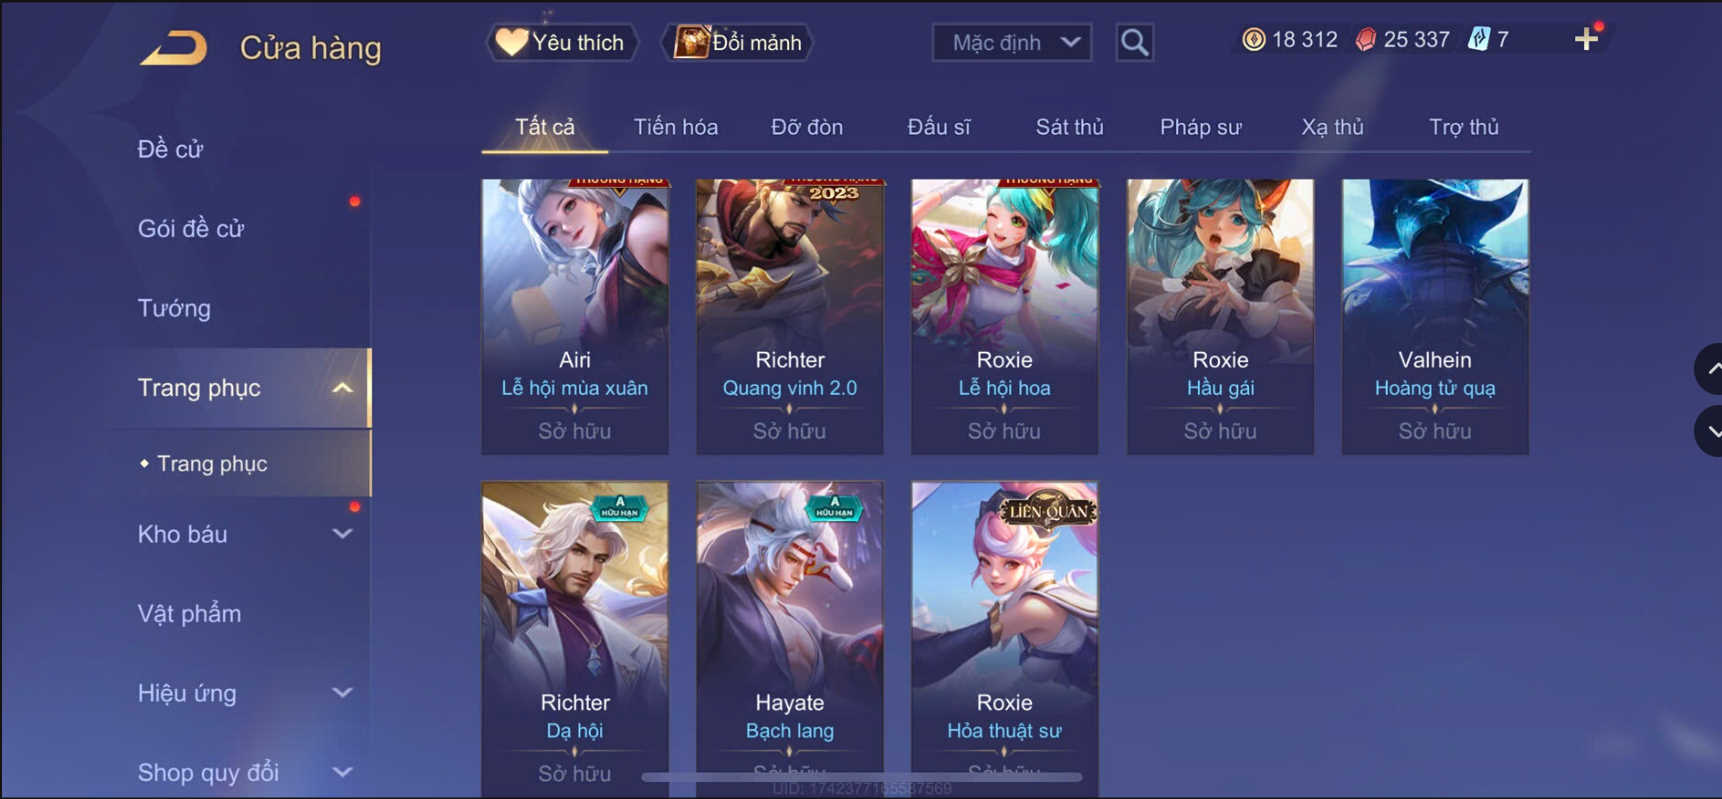This screenshot has width=1722, height=799.
Task: Tap the plus icon to add currency
Action: pos(1586,39)
